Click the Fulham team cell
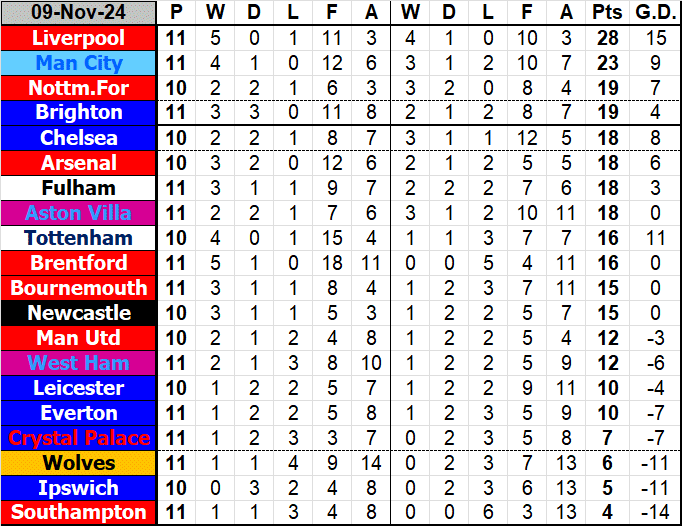 click(x=79, y=188)
